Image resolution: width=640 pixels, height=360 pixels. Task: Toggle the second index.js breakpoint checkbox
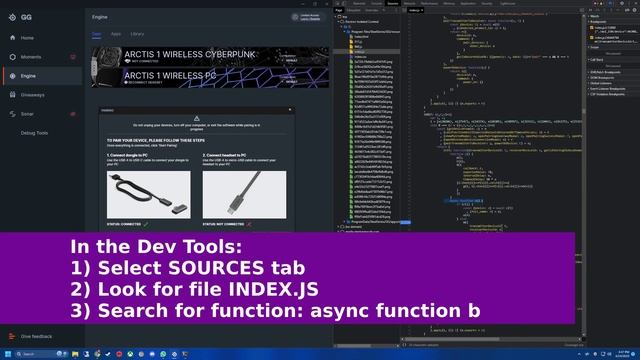click(591, 38)
